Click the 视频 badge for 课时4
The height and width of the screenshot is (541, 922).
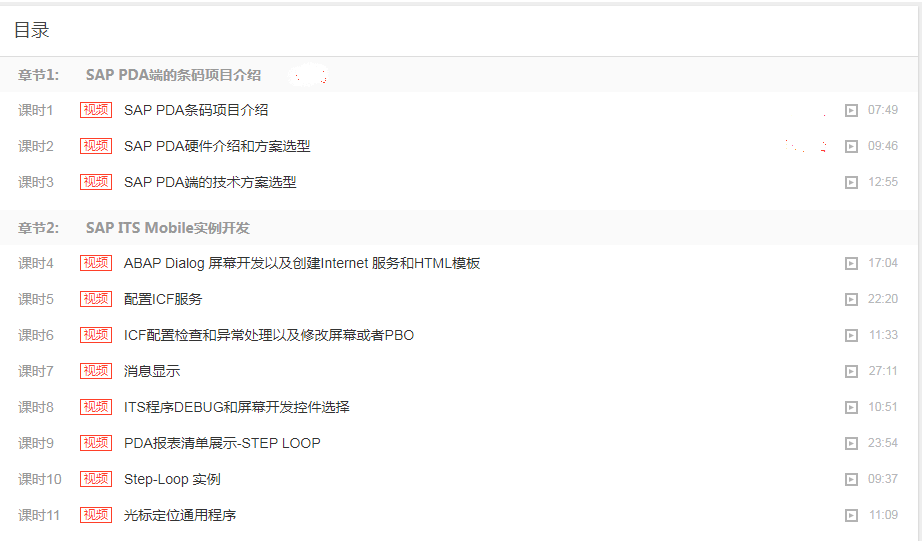coord(96,263)
